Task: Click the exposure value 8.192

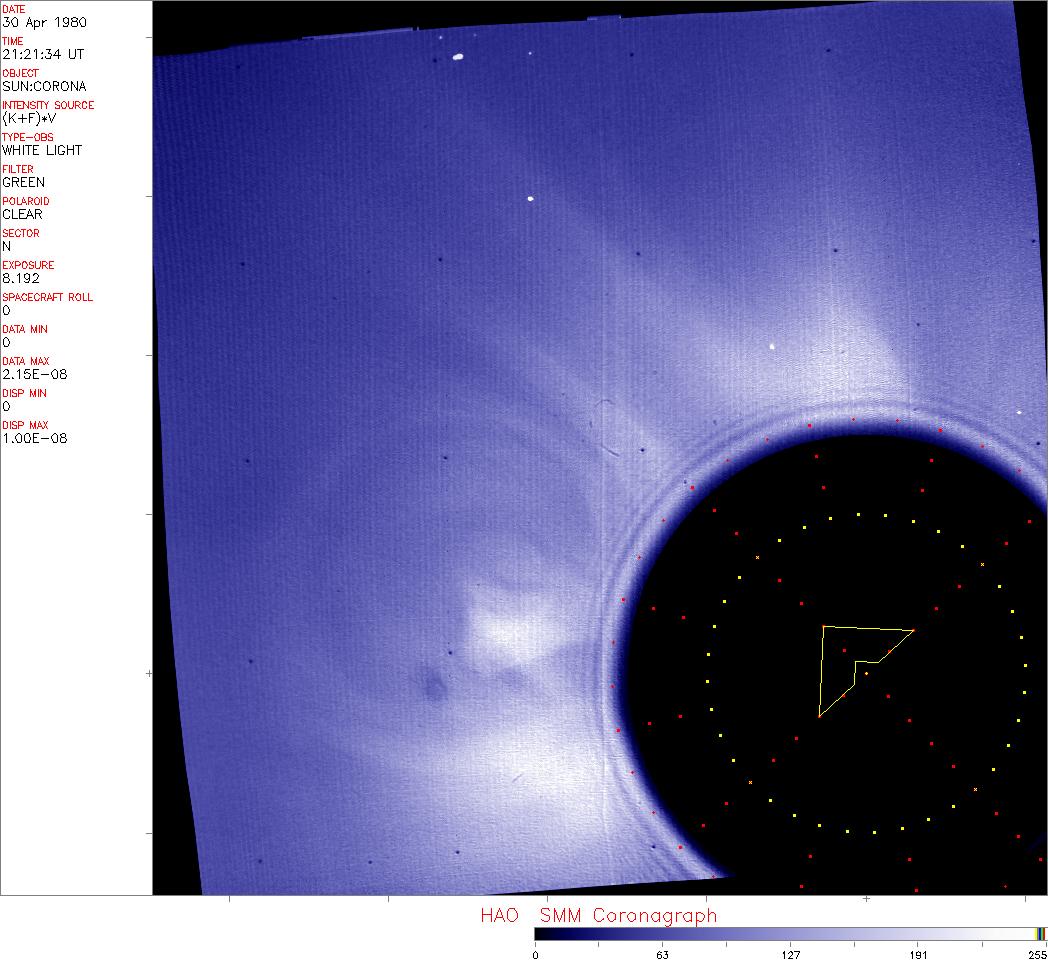Action: tap(20, 278)
